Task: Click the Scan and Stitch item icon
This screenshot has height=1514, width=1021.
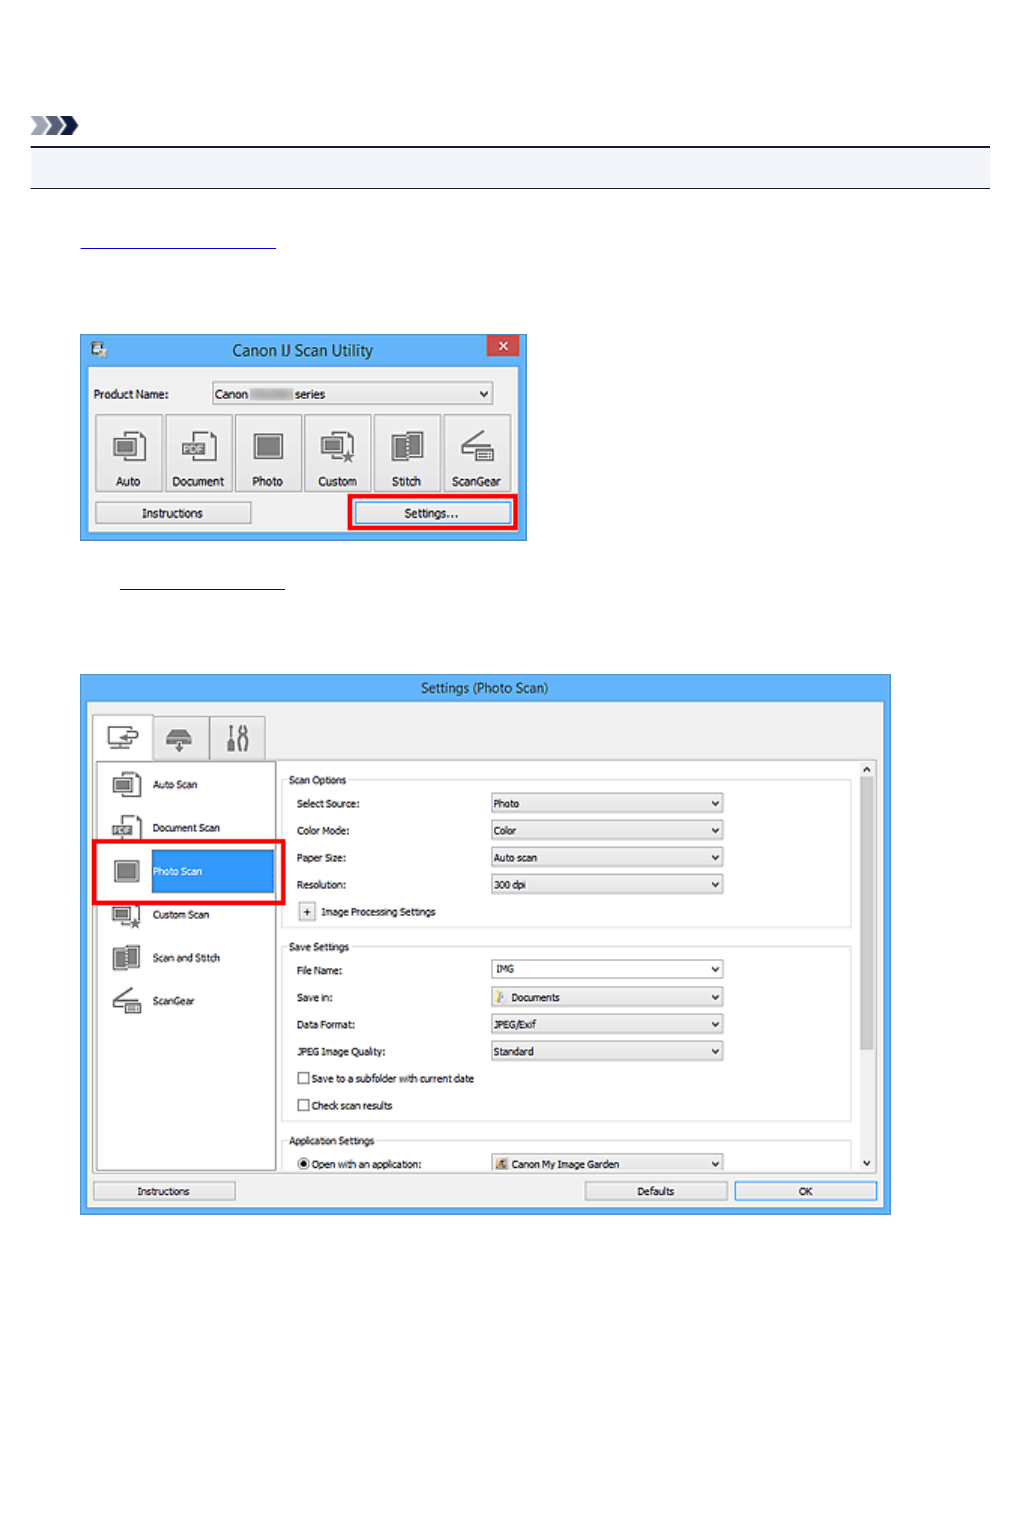Action: point(126,958)
